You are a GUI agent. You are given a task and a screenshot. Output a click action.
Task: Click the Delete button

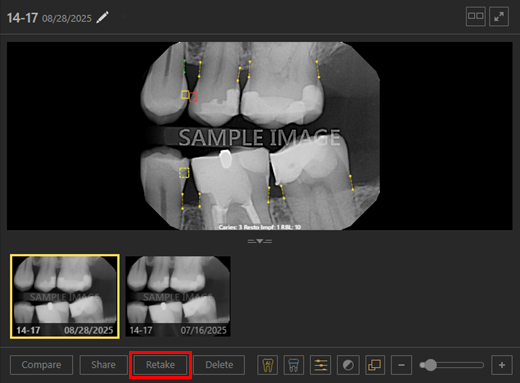coord(219,365)
